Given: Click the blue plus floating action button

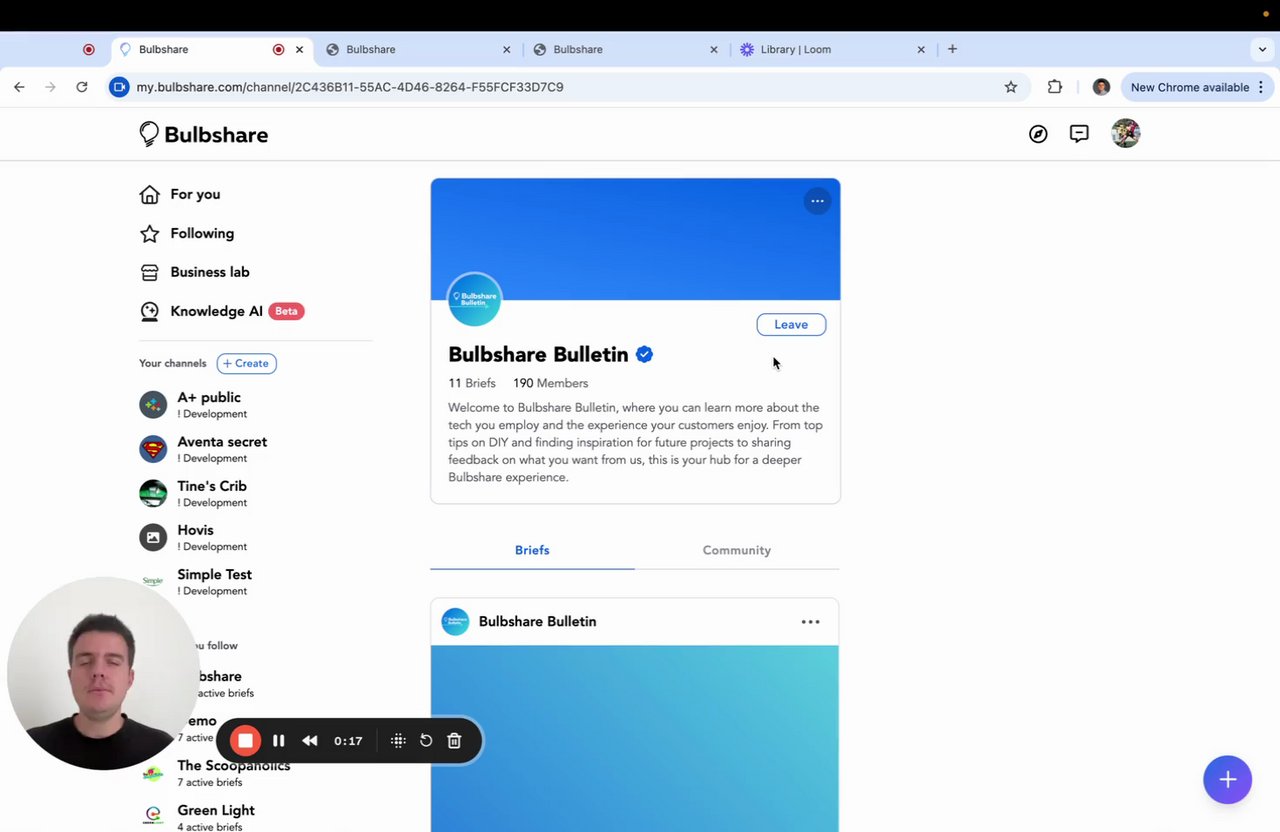Looking at the screenshot, I should pyautogui.click(x=1228, y=780).
